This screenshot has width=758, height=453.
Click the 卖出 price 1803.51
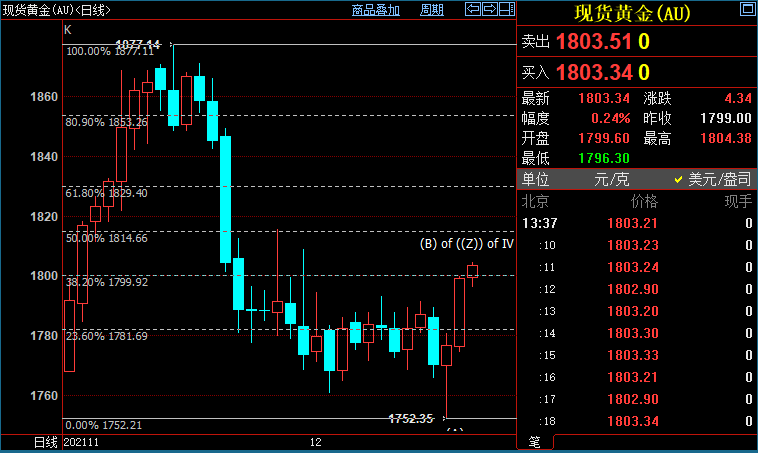point(593,42)
